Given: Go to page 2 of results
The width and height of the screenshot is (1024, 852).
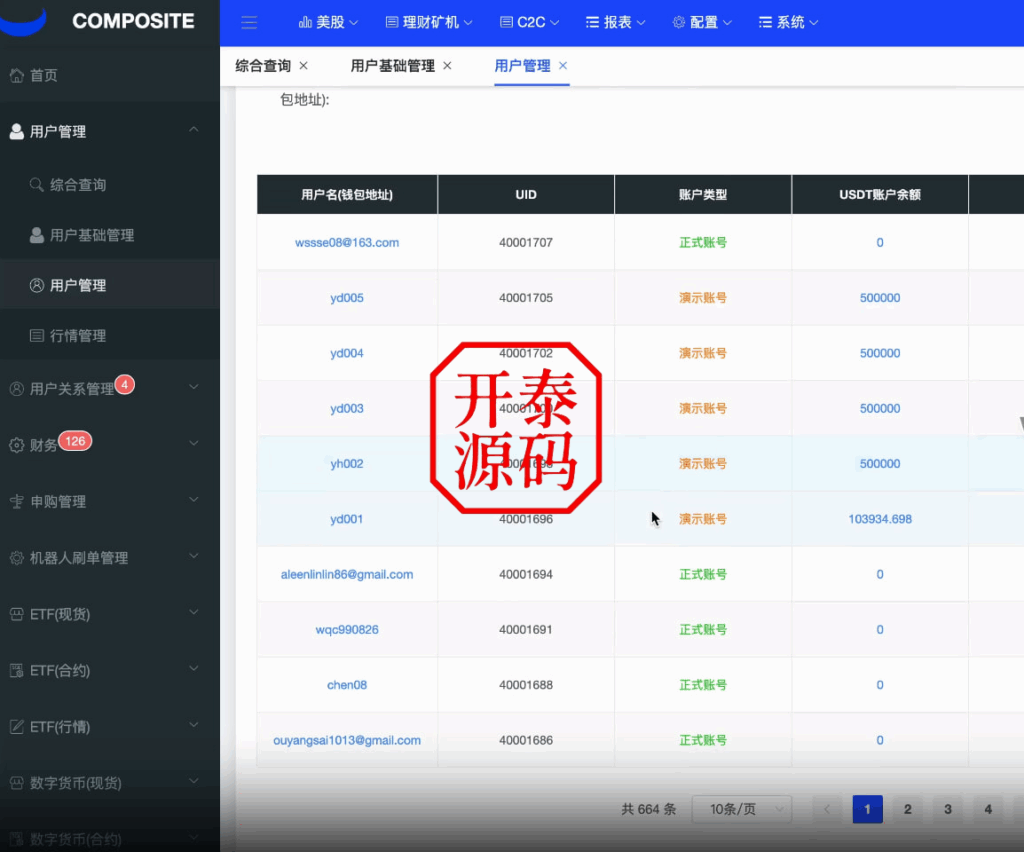Looking at the screenshot, I should pyautogui.click(x=908, y=810).
